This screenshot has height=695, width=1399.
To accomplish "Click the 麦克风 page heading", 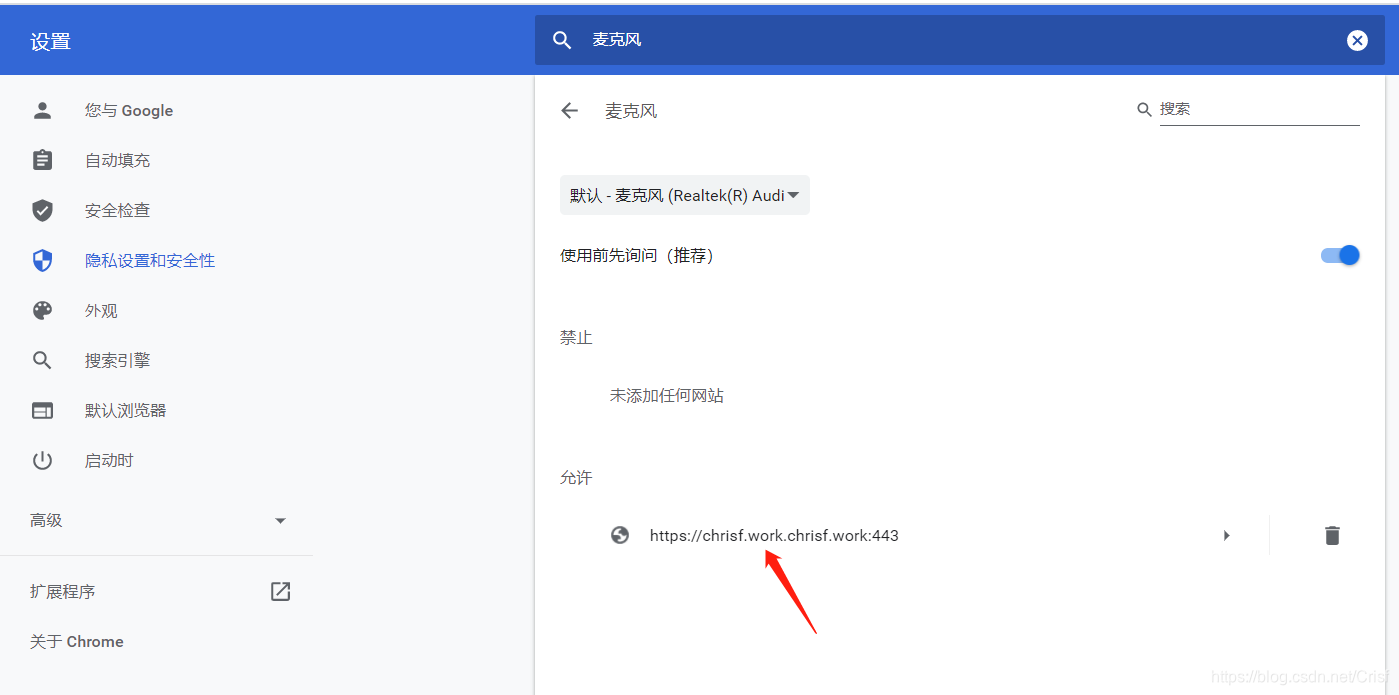I will click(631, 111).
